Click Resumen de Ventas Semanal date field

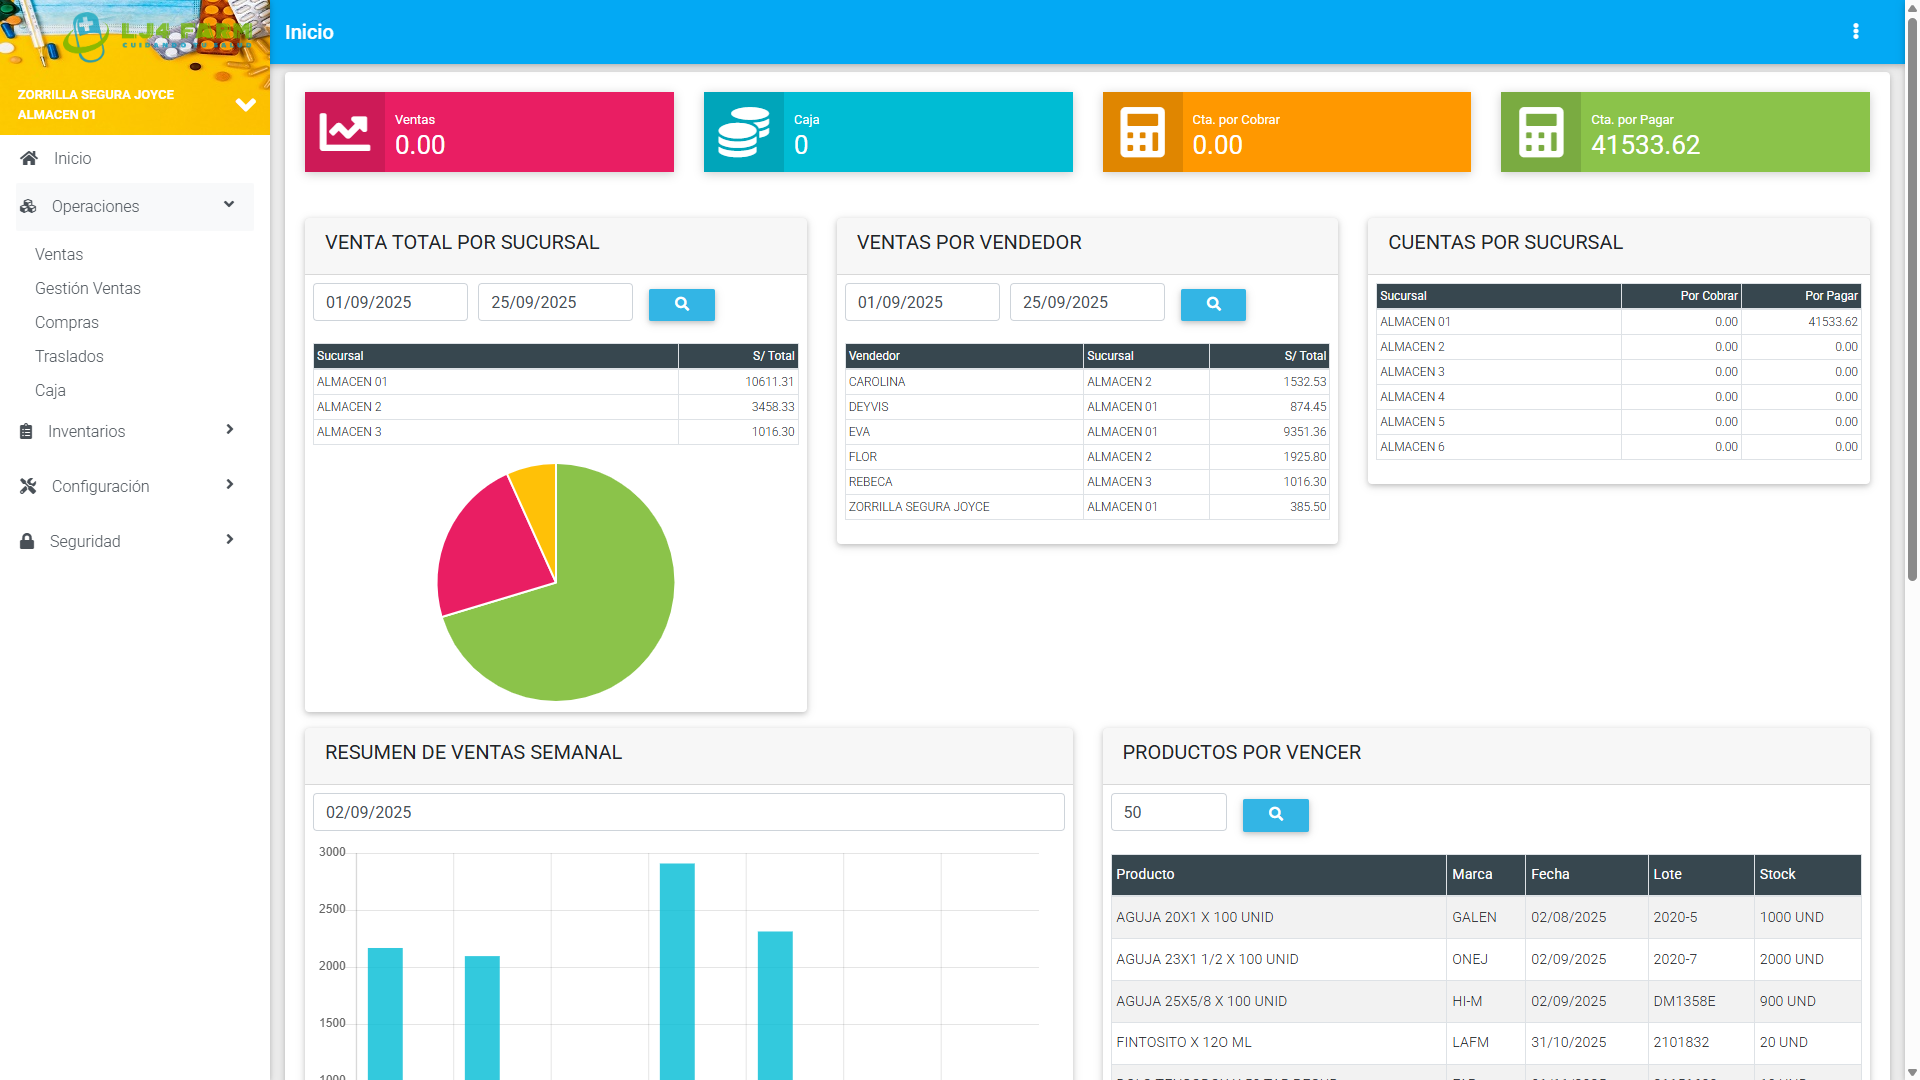point(688,812)
